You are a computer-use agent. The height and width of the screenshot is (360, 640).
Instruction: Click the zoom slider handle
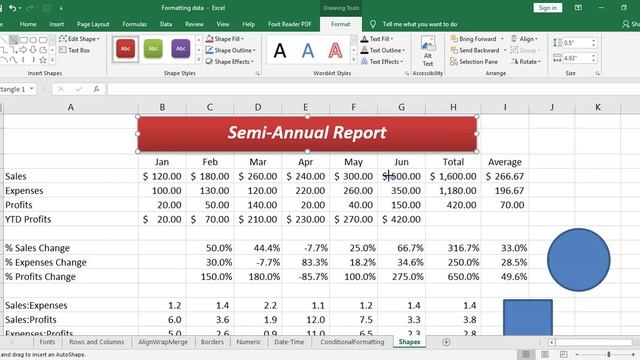tap(609, 354)
